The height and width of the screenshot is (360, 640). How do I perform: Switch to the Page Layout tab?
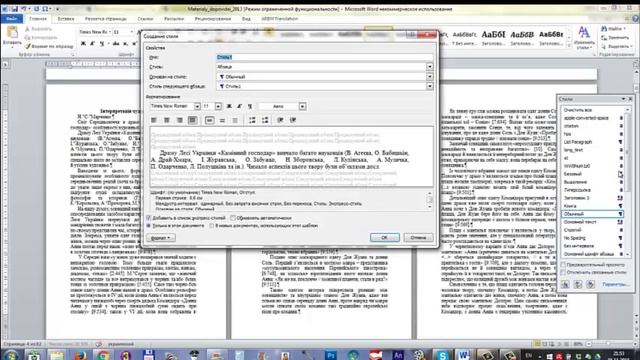(x=106, y=19)
